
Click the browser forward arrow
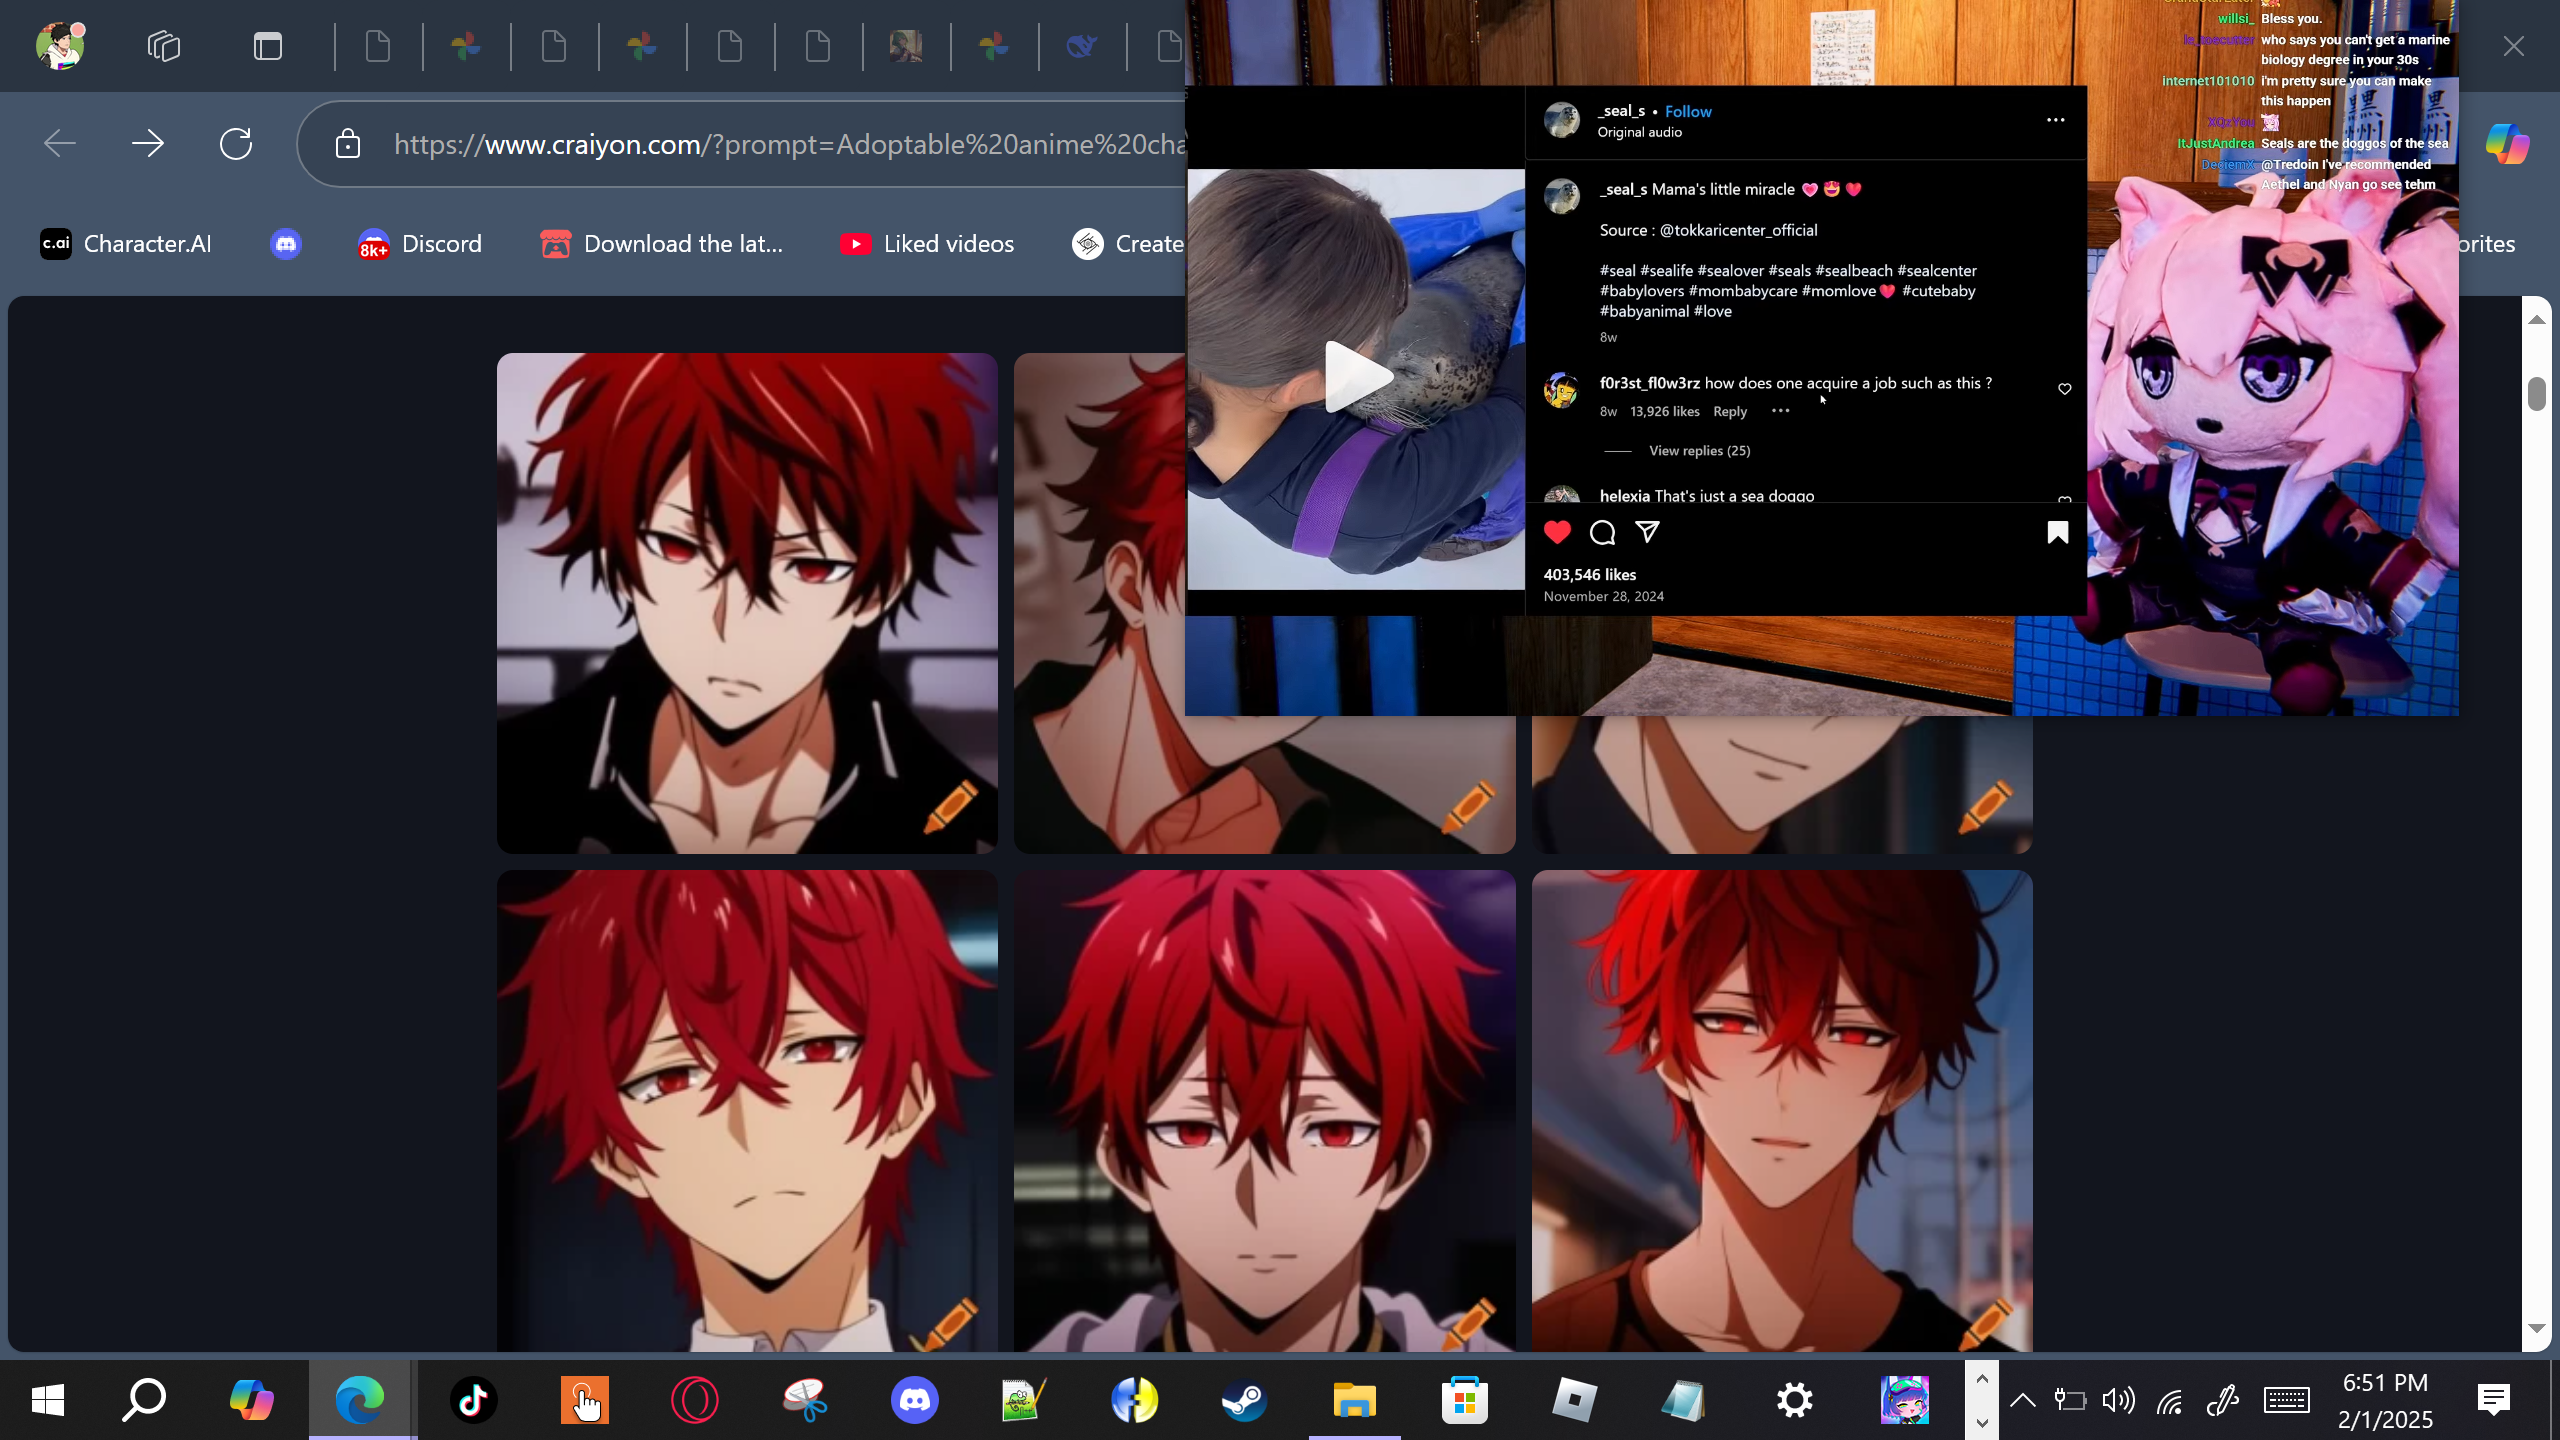[148, 144]
